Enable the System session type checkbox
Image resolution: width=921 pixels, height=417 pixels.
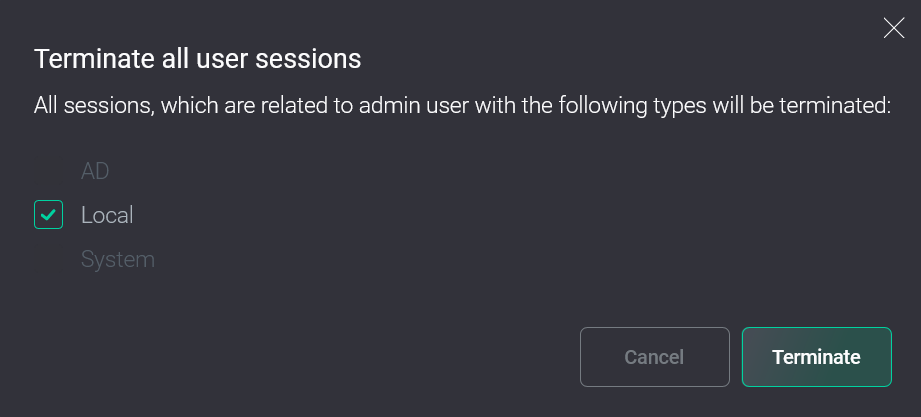[x=48, y=260]
